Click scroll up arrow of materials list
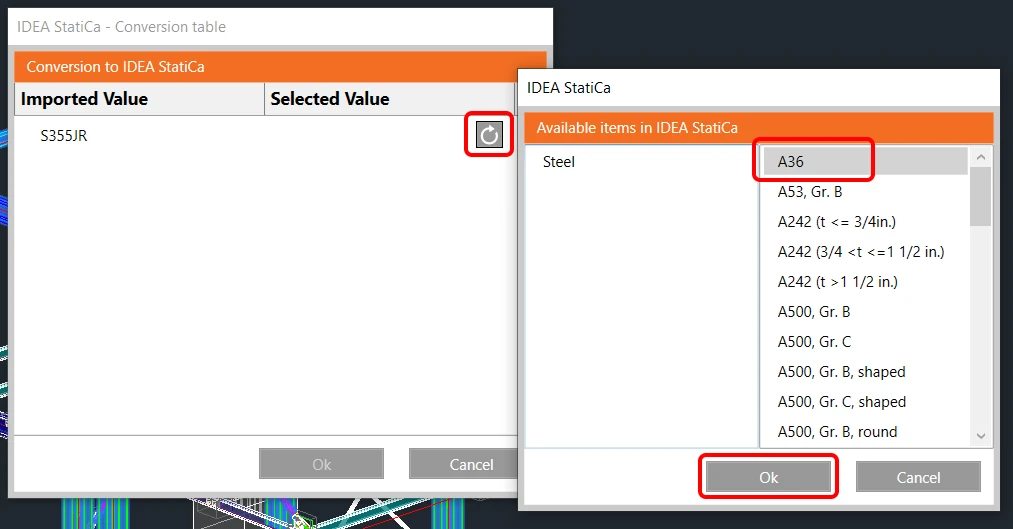 [x=981, y=157]
